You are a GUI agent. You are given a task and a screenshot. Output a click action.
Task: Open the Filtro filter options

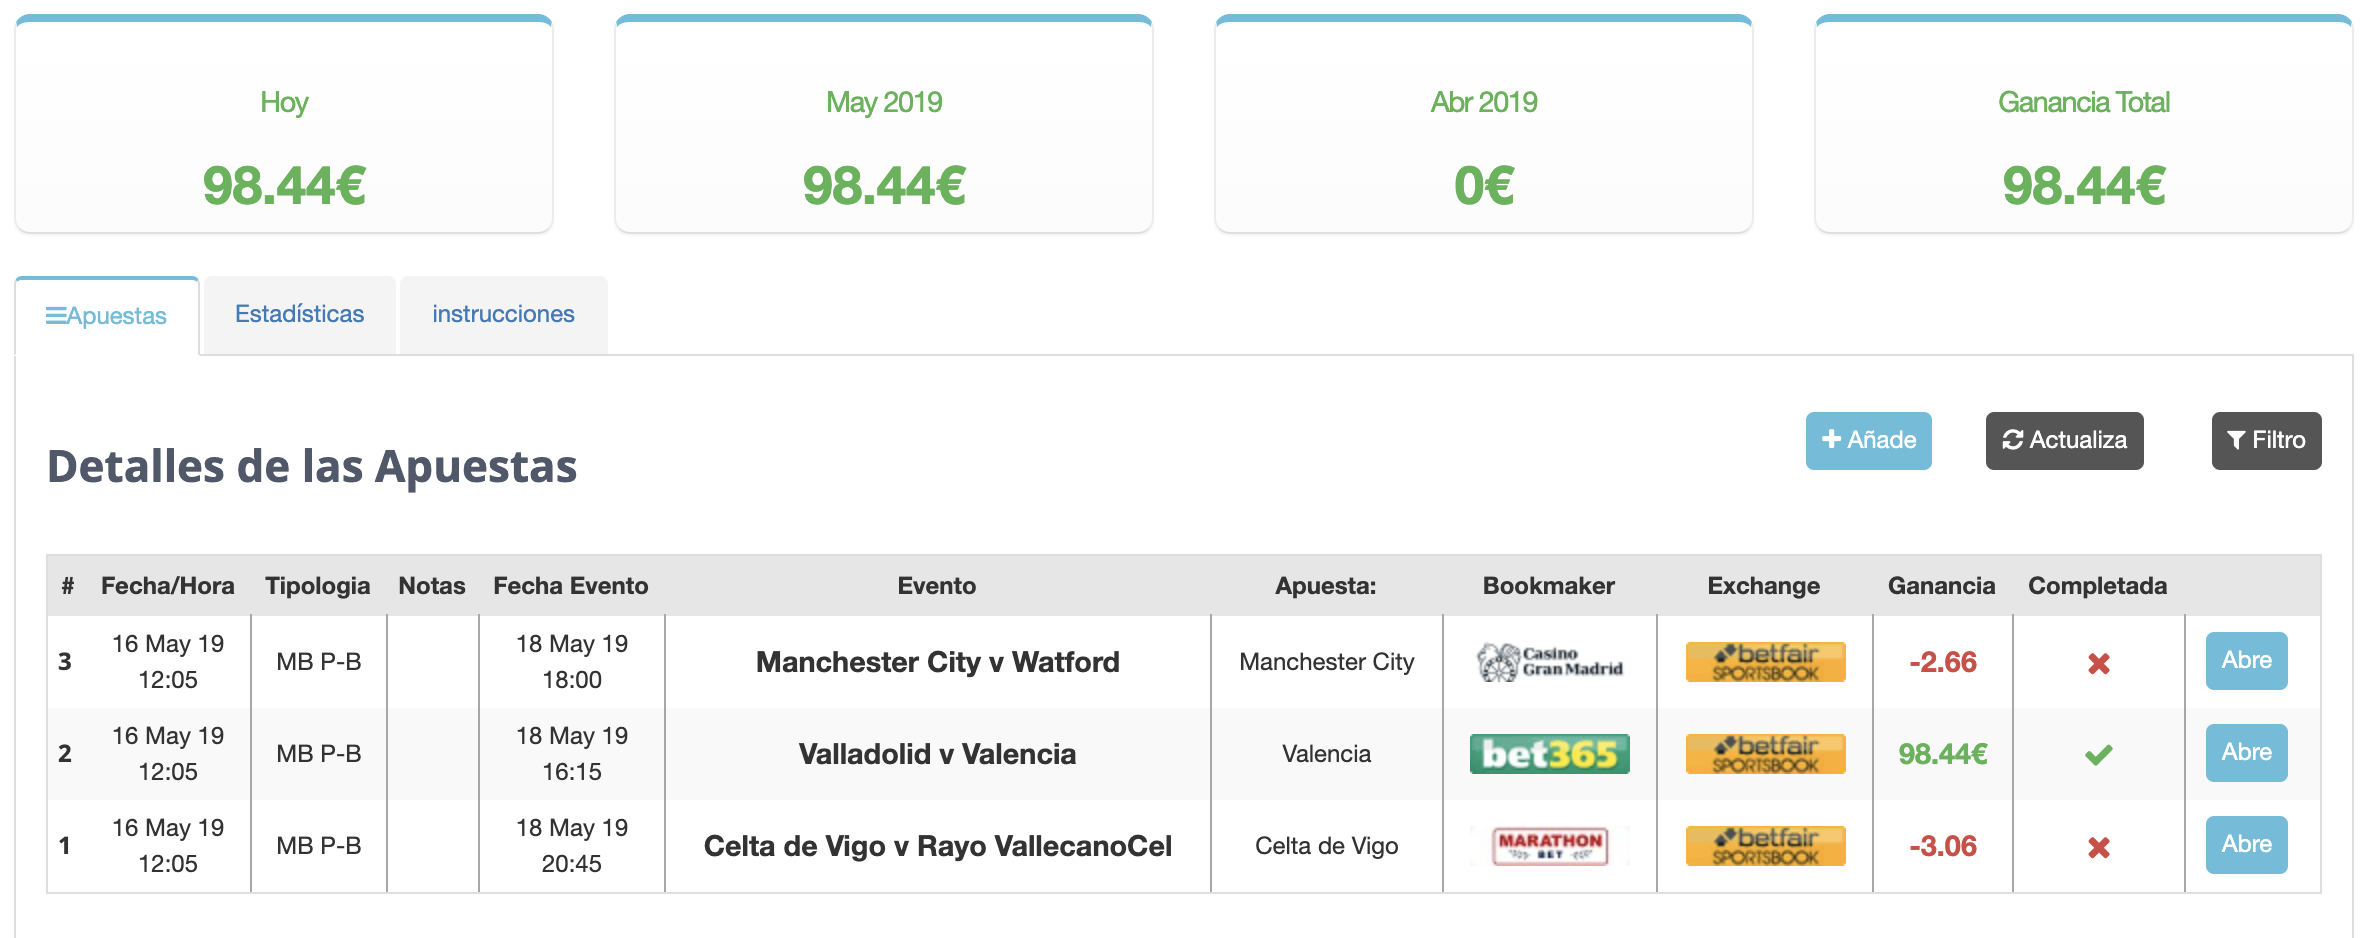(x=2266, y=440)
